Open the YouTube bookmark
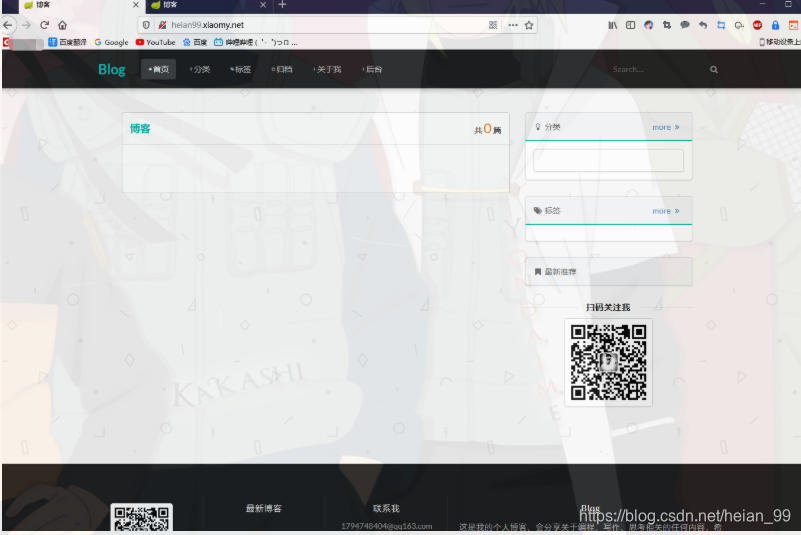This screenshot has height=535, width=801. tap(155, 42)
